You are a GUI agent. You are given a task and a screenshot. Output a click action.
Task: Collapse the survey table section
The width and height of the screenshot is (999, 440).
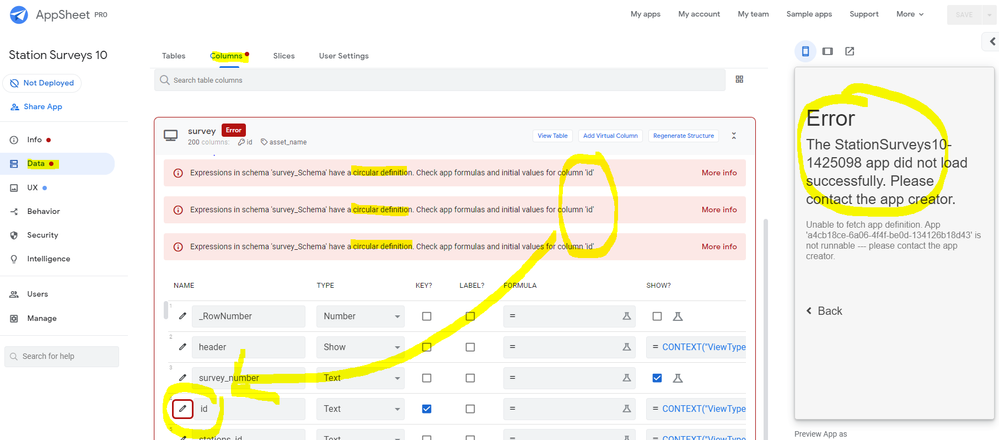(x=734, y=136)
